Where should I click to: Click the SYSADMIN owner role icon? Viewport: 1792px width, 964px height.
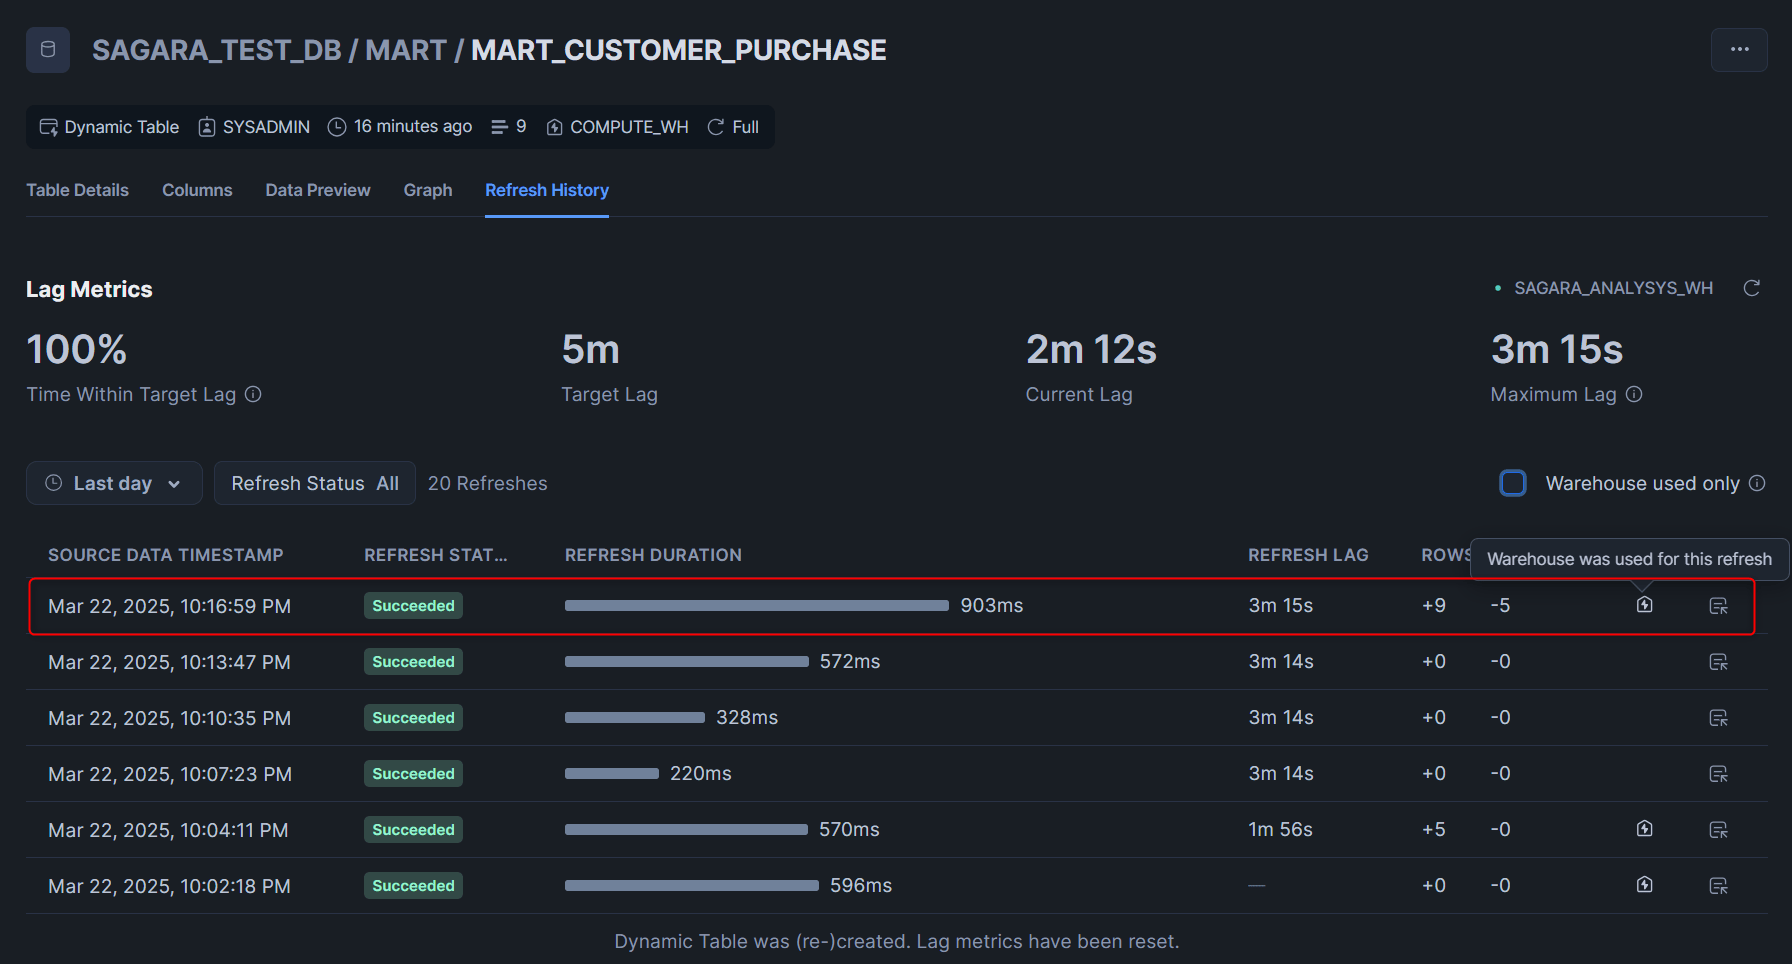click(207, 127)
